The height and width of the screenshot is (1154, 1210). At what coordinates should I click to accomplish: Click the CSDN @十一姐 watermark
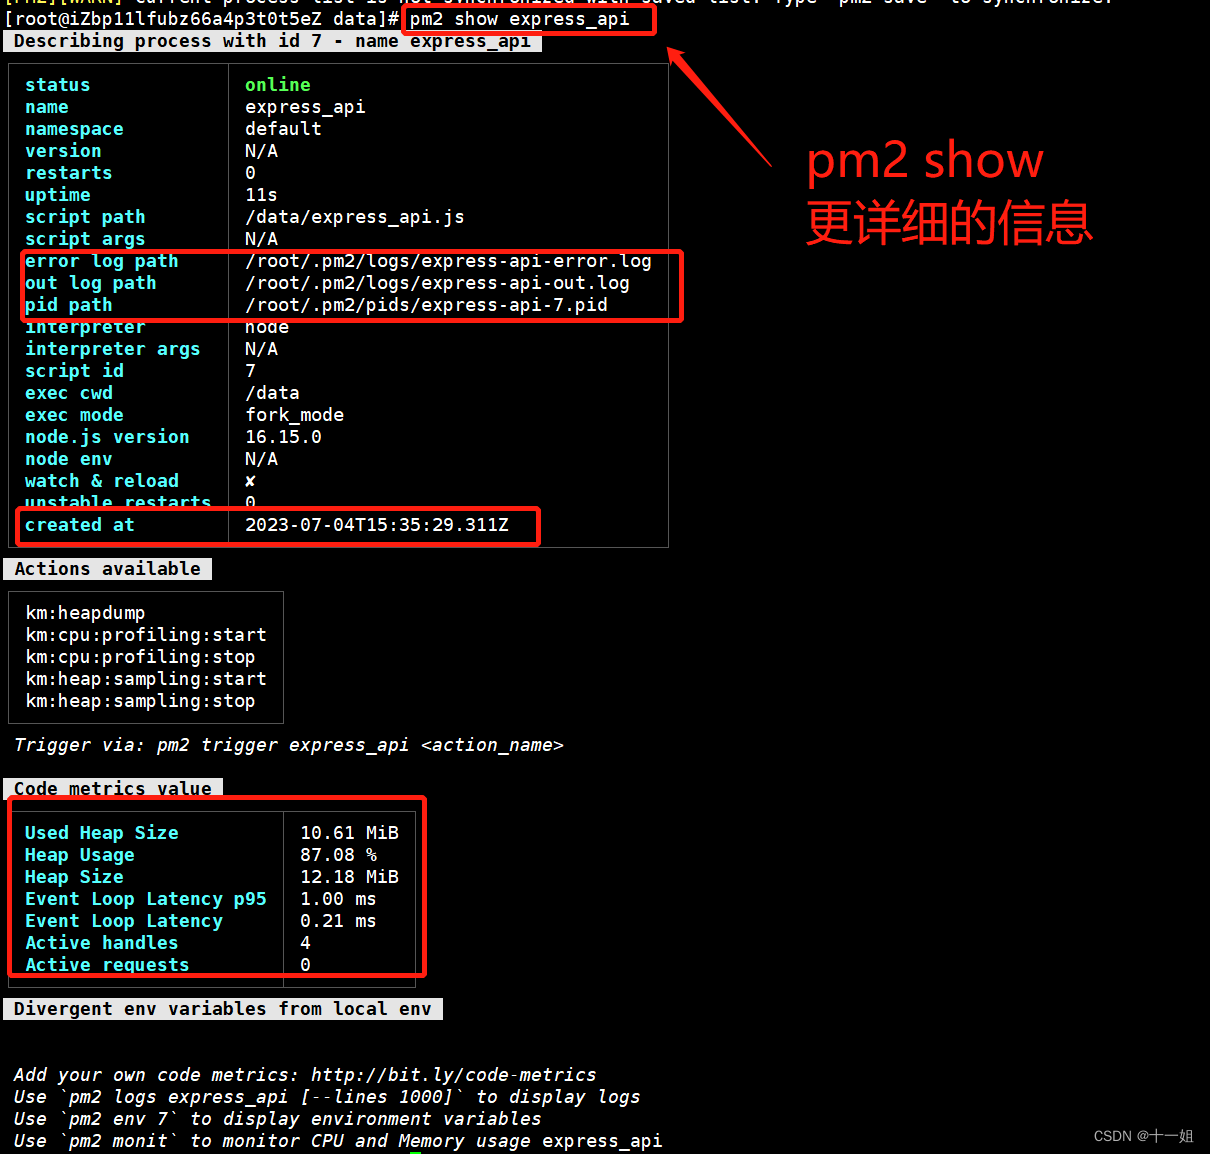(x=1143, y=1135)
